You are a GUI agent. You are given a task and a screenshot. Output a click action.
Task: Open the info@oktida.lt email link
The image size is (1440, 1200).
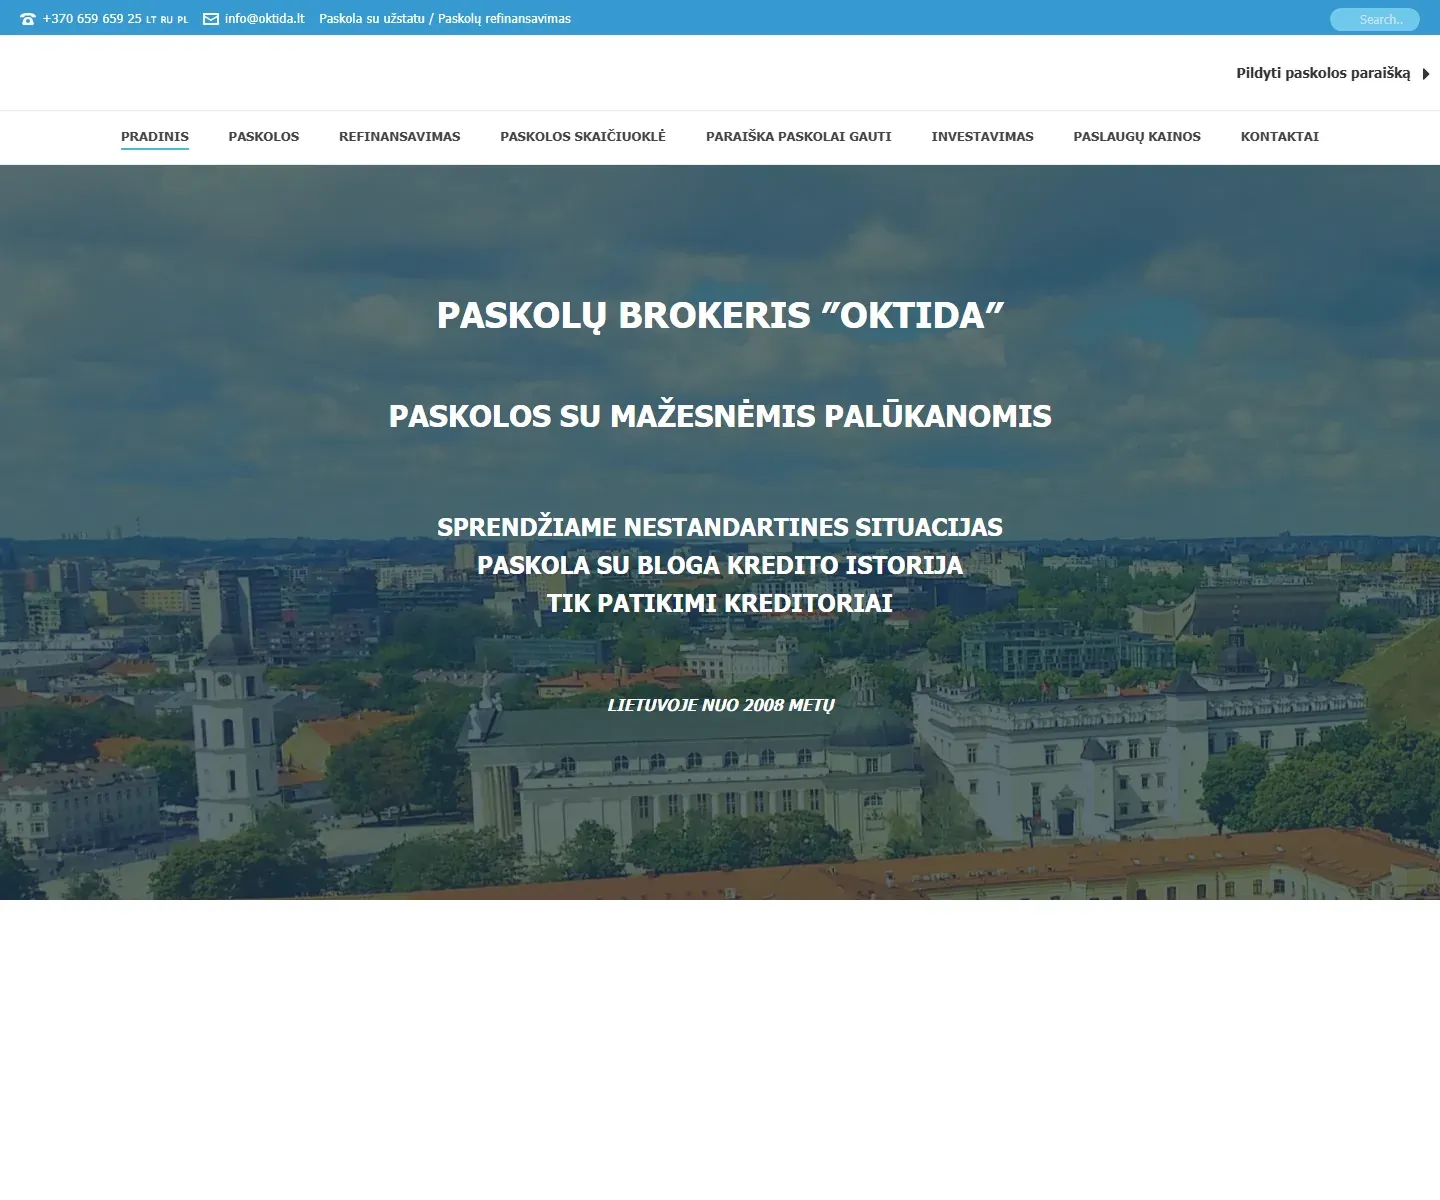[x=265, y=19]
